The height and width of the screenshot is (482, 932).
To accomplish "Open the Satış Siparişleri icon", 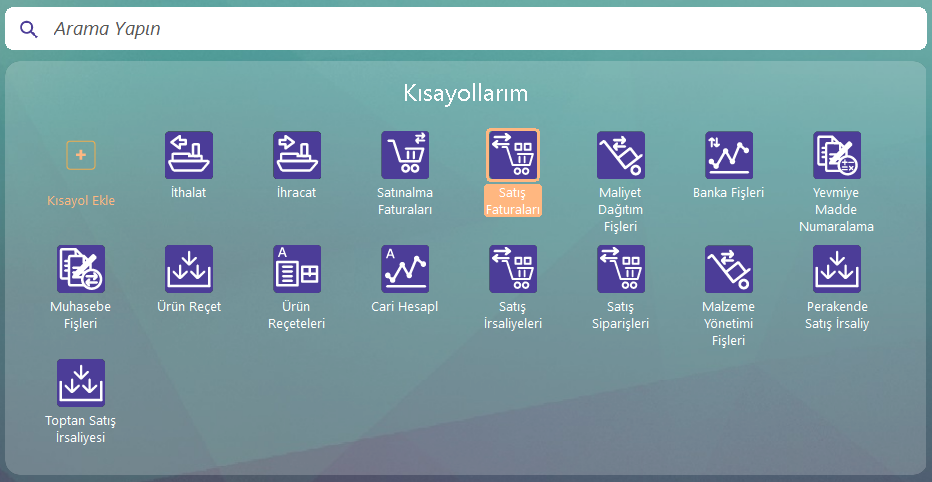I will click(x=621, y=269).
